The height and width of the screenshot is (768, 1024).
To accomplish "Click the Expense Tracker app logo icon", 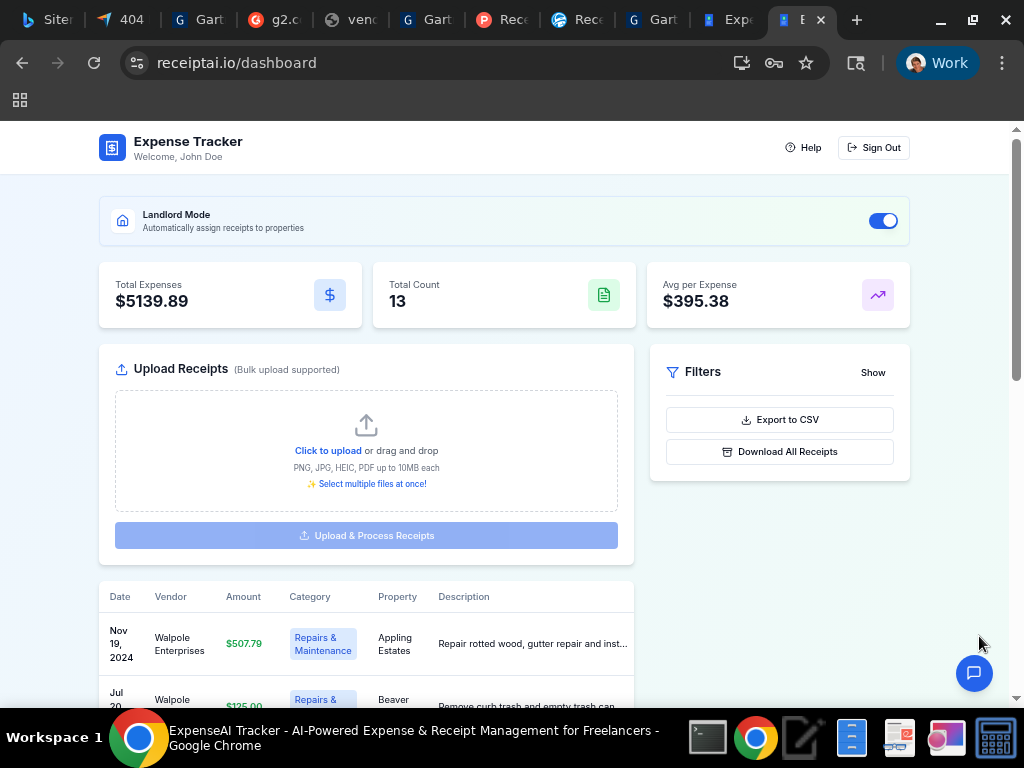I will click(111, 147).
